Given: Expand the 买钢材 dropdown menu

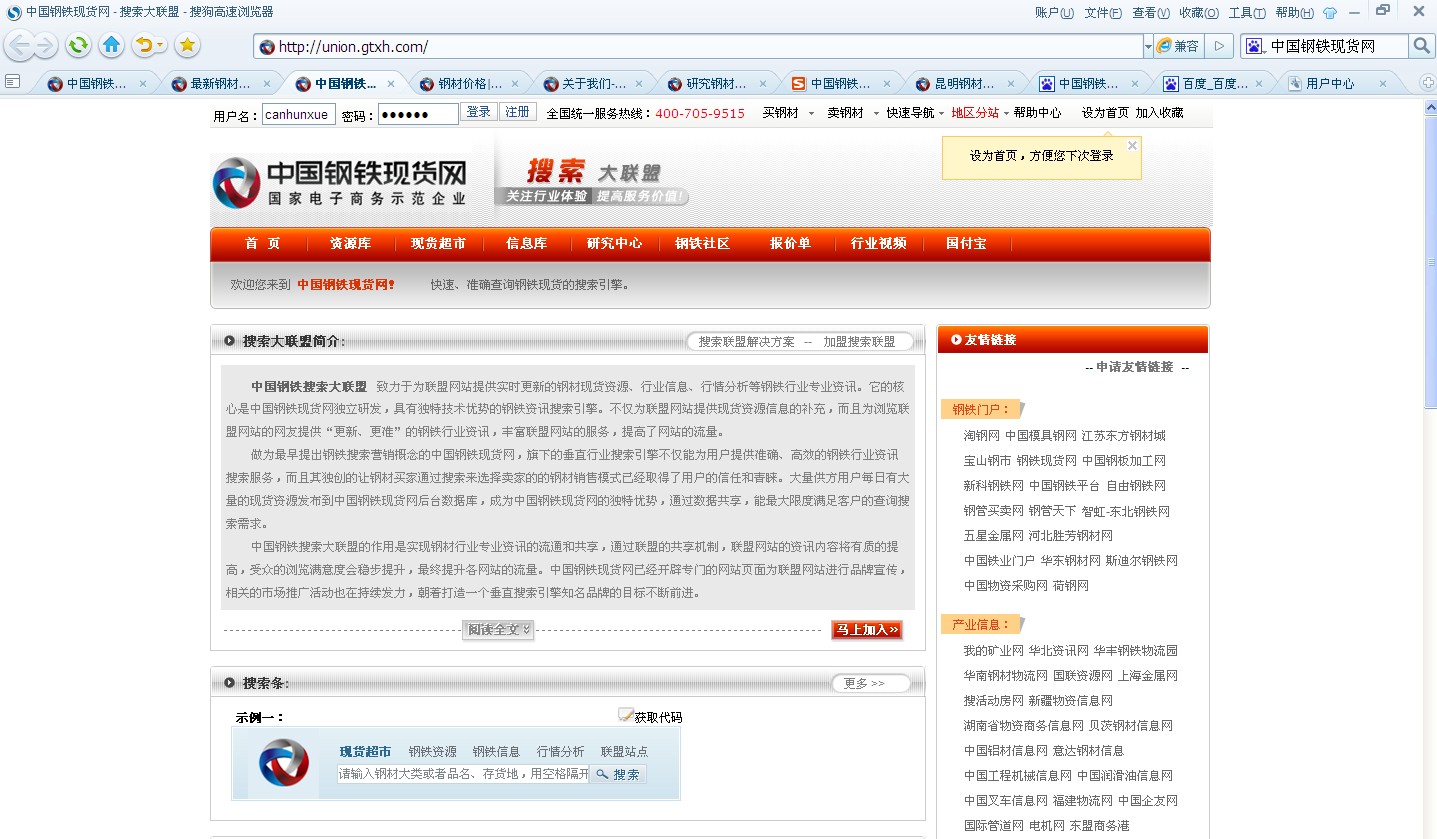Looking at the screenshot, I should (x=811, y=114).
